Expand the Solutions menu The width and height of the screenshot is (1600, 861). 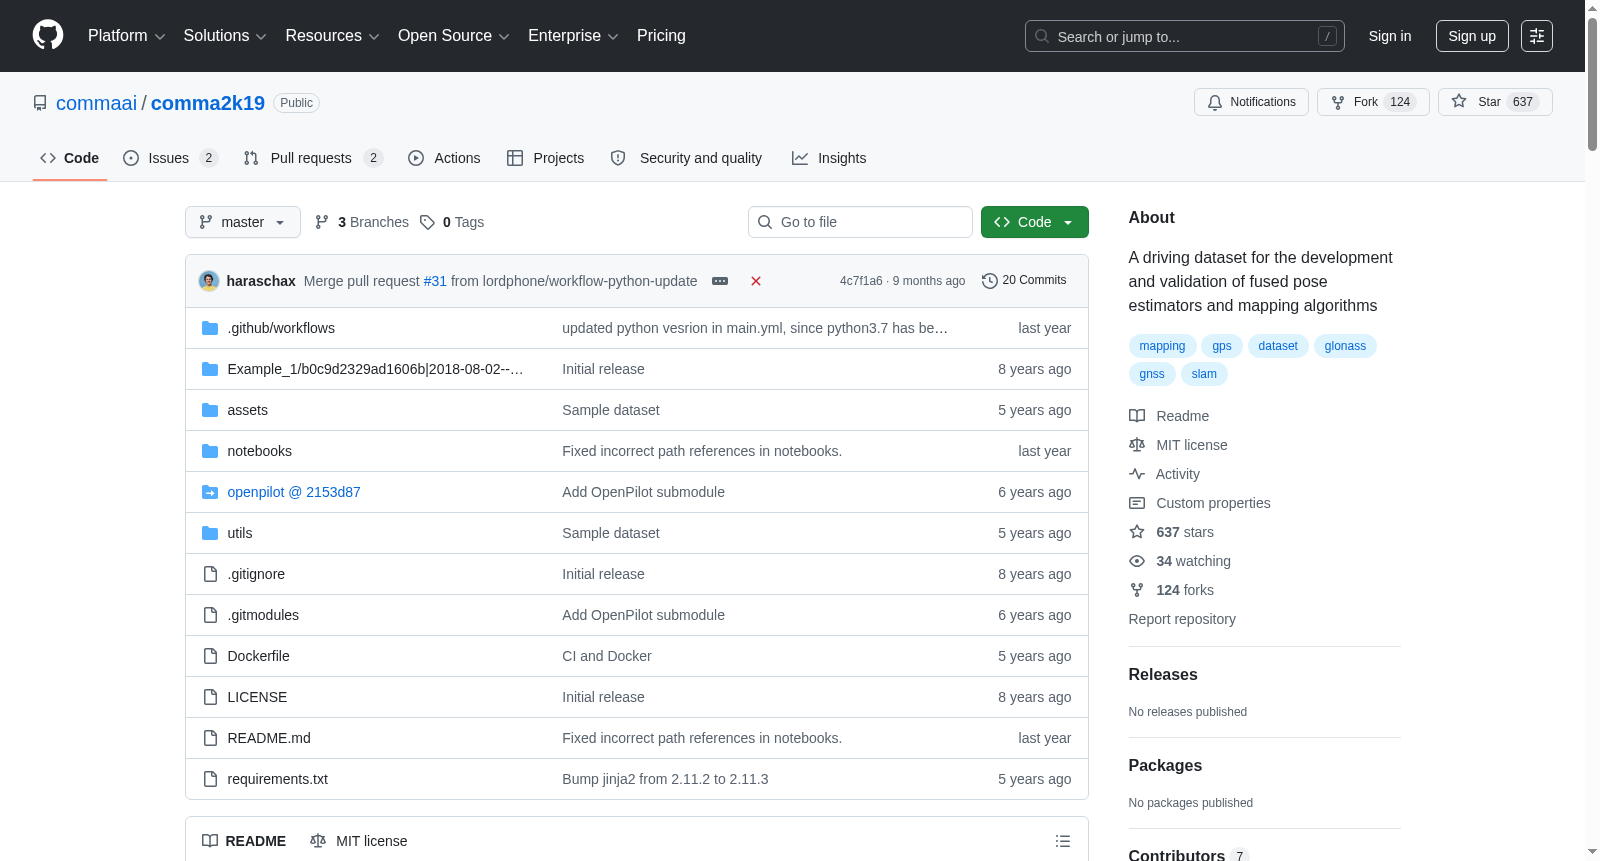coord(225,36)
